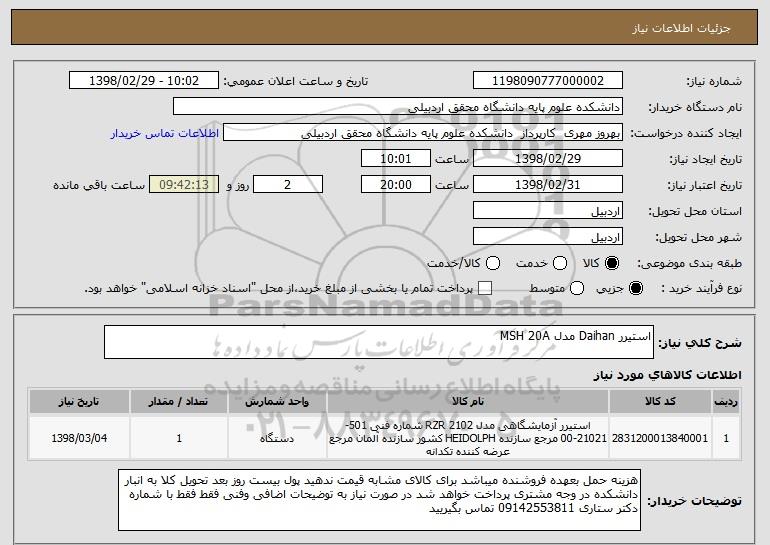This screenshot has height=545, width=770.
Task: Click the request number field 1198090777000002
Action: click(x=548, y=81)
